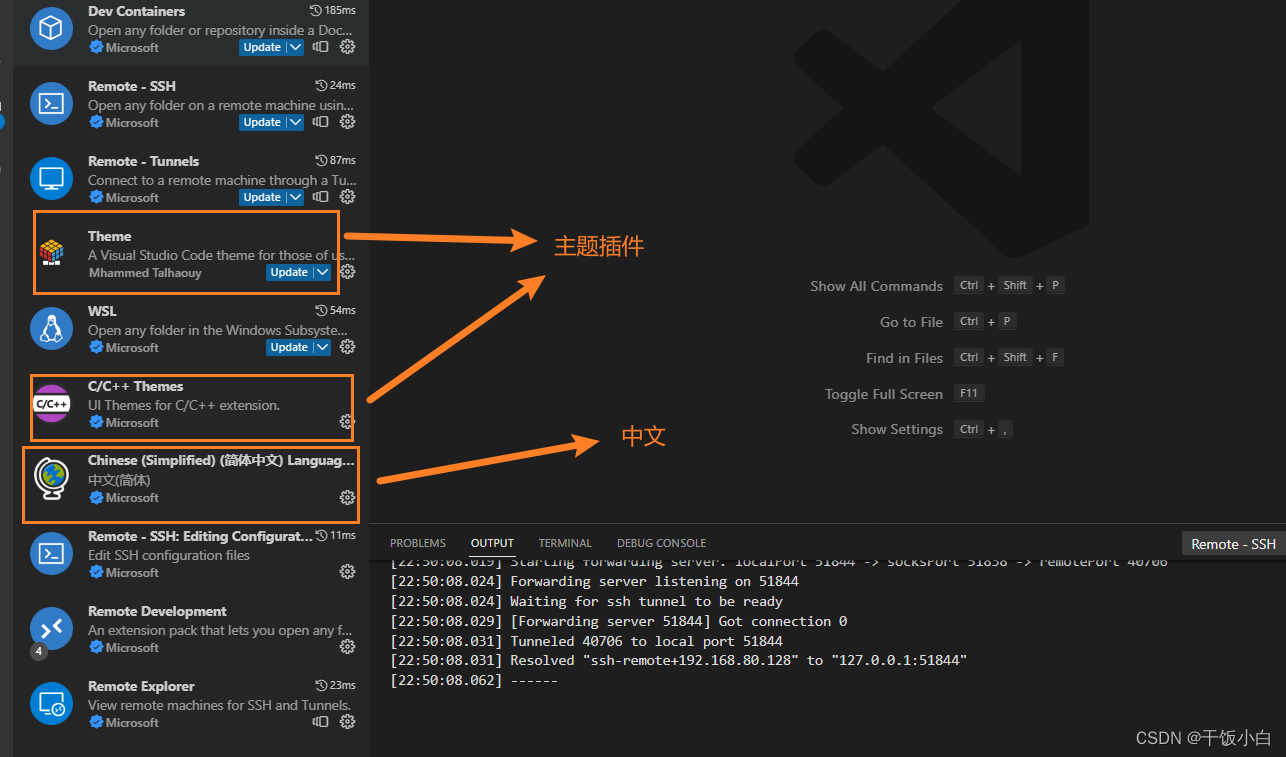The height and width of the screenshot is (757, 1286).
Task: Expand the Remote - SSH Update dropdown arrow
Action: coord(294,122)
